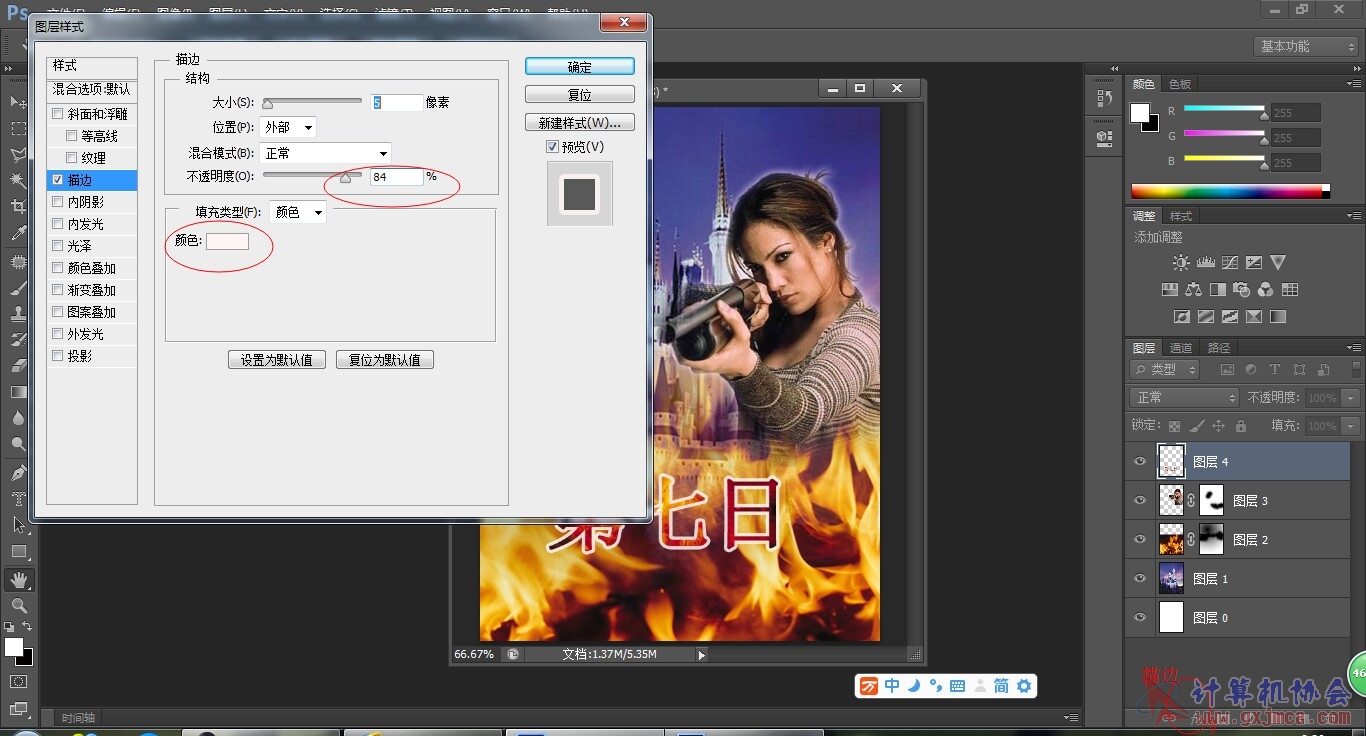Image resolution: width=1366 pixels, height=736 pixels.
Task: Switch to the 通道 channels tab
Action: point(1181,348)
